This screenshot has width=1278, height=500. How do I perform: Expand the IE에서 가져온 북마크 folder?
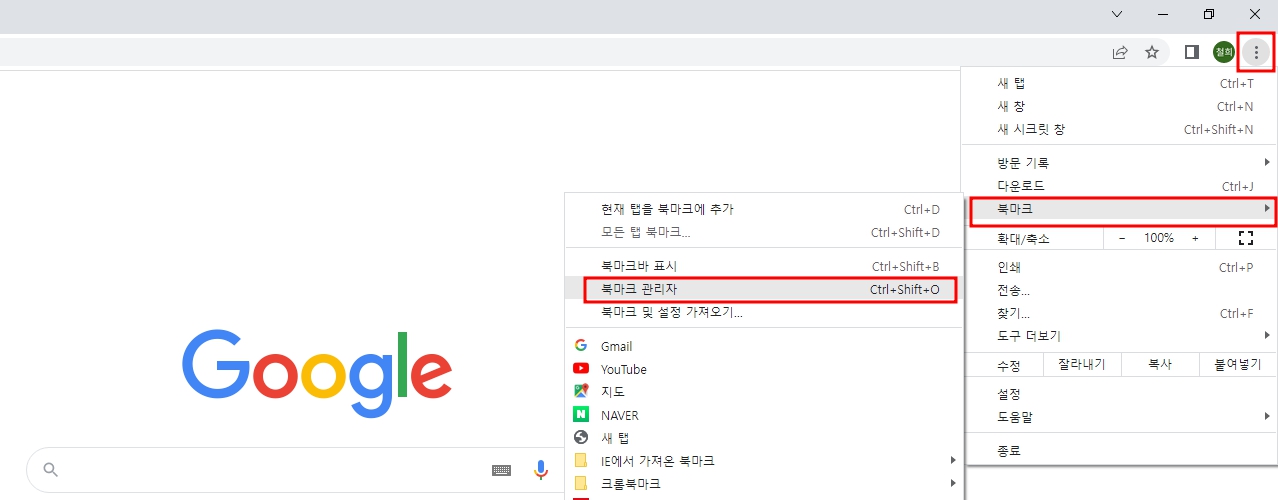(763, 461)
